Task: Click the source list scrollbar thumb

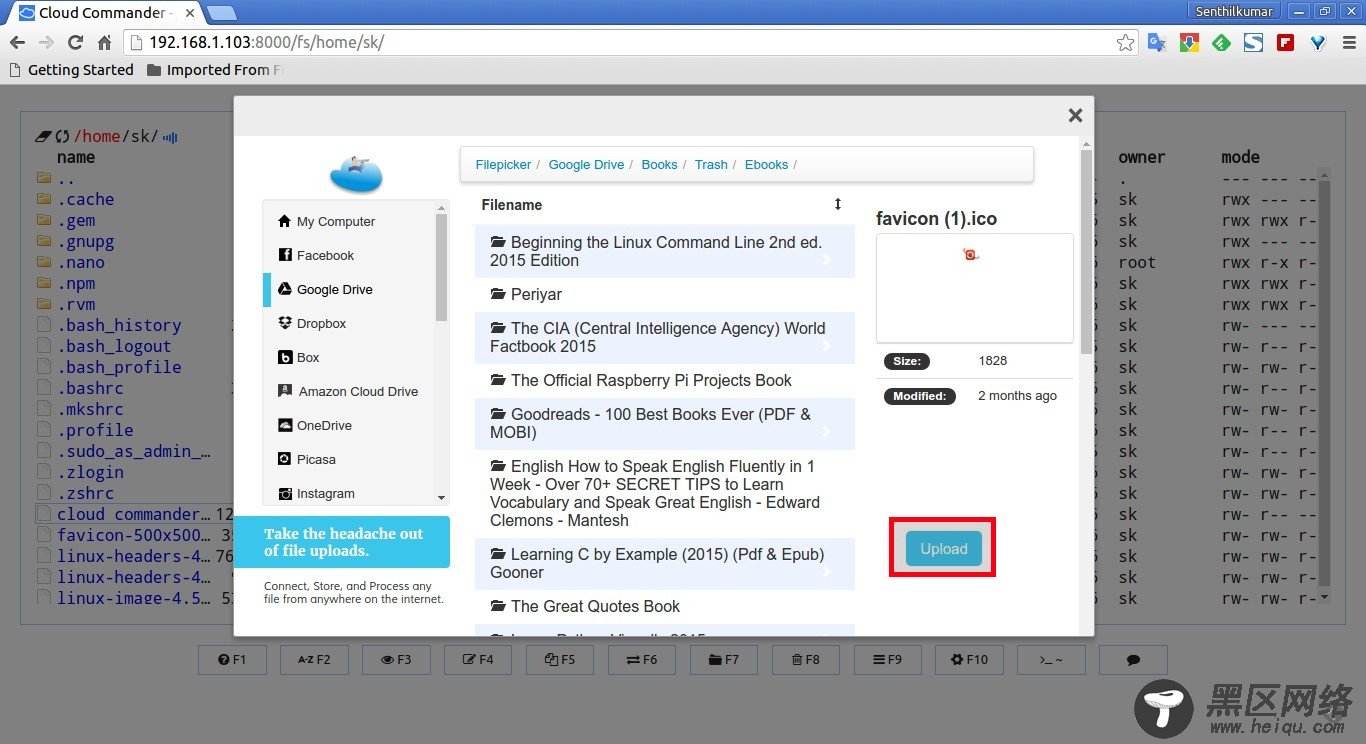Action: 441,268
